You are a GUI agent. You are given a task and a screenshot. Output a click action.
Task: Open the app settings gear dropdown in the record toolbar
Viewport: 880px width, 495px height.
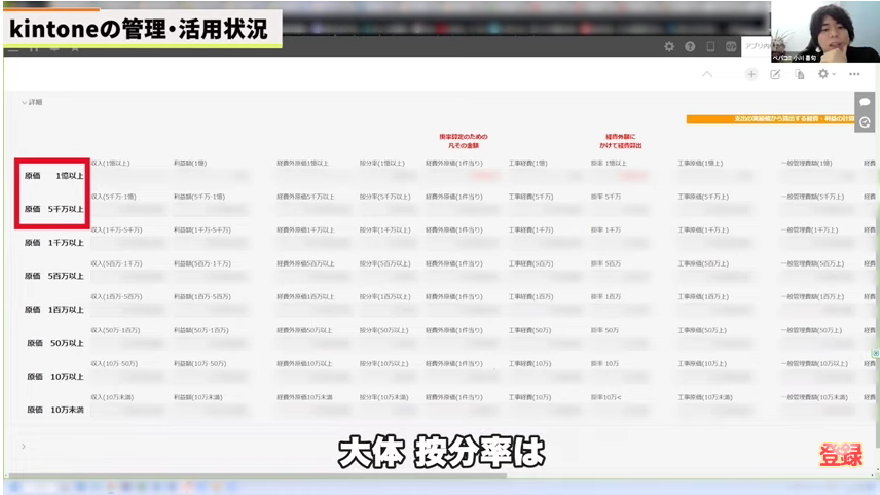tap(825, 74)
